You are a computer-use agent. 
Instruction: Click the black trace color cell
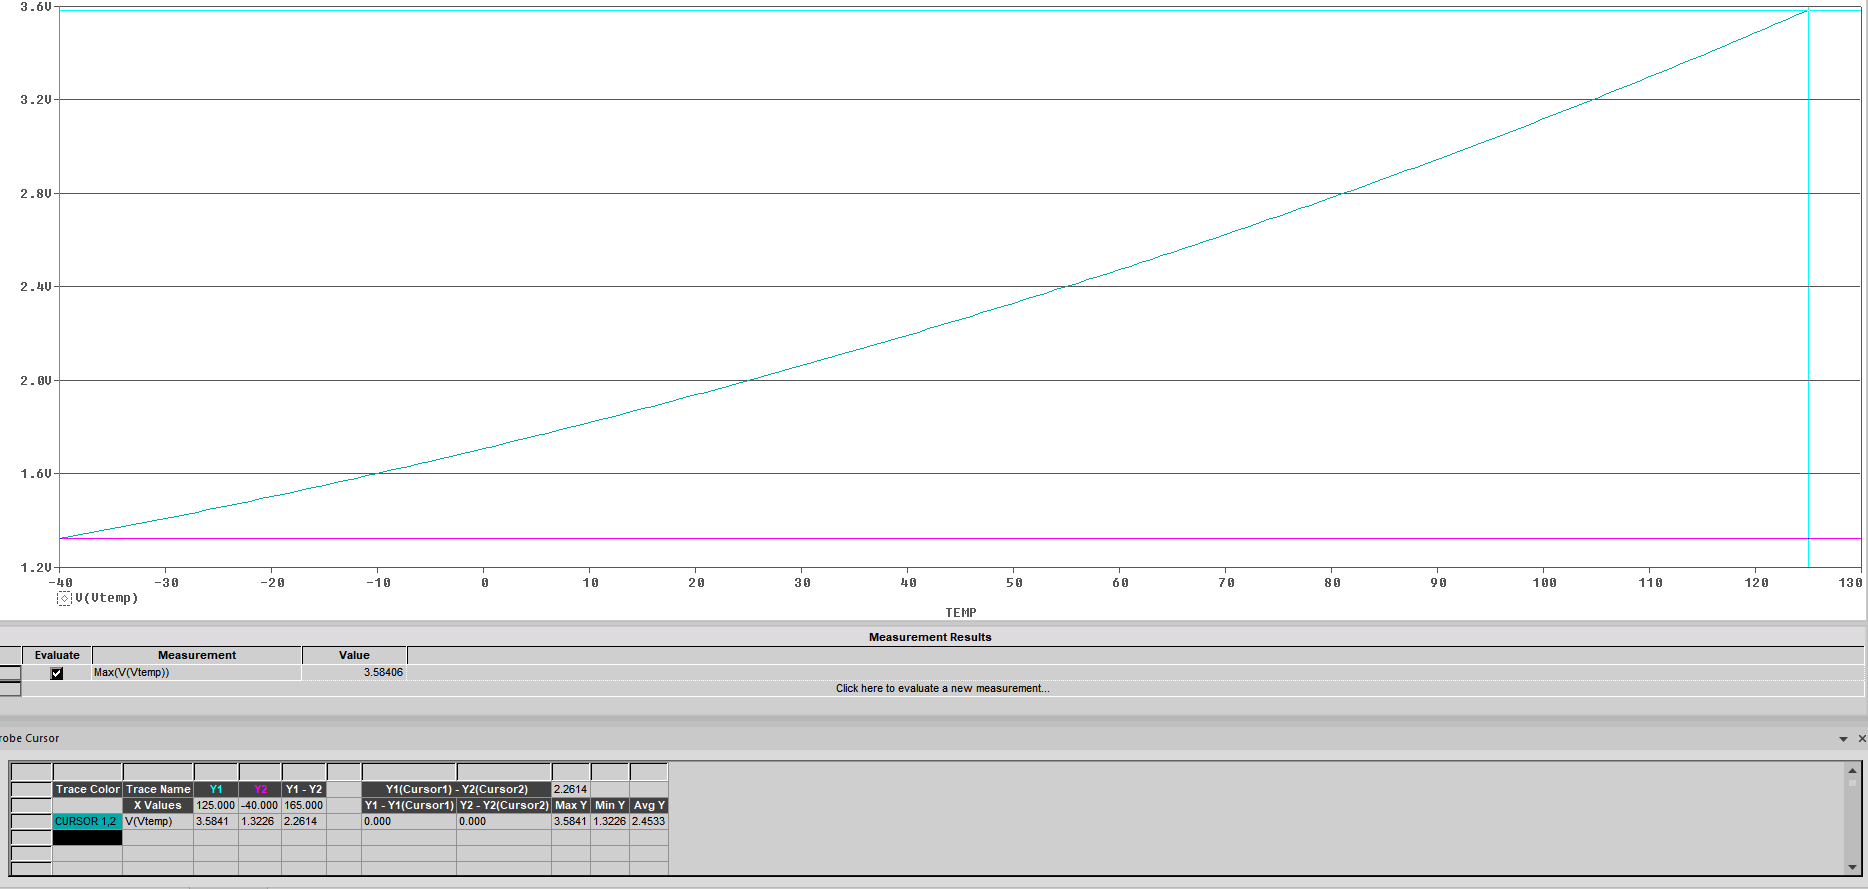[87, 838]
